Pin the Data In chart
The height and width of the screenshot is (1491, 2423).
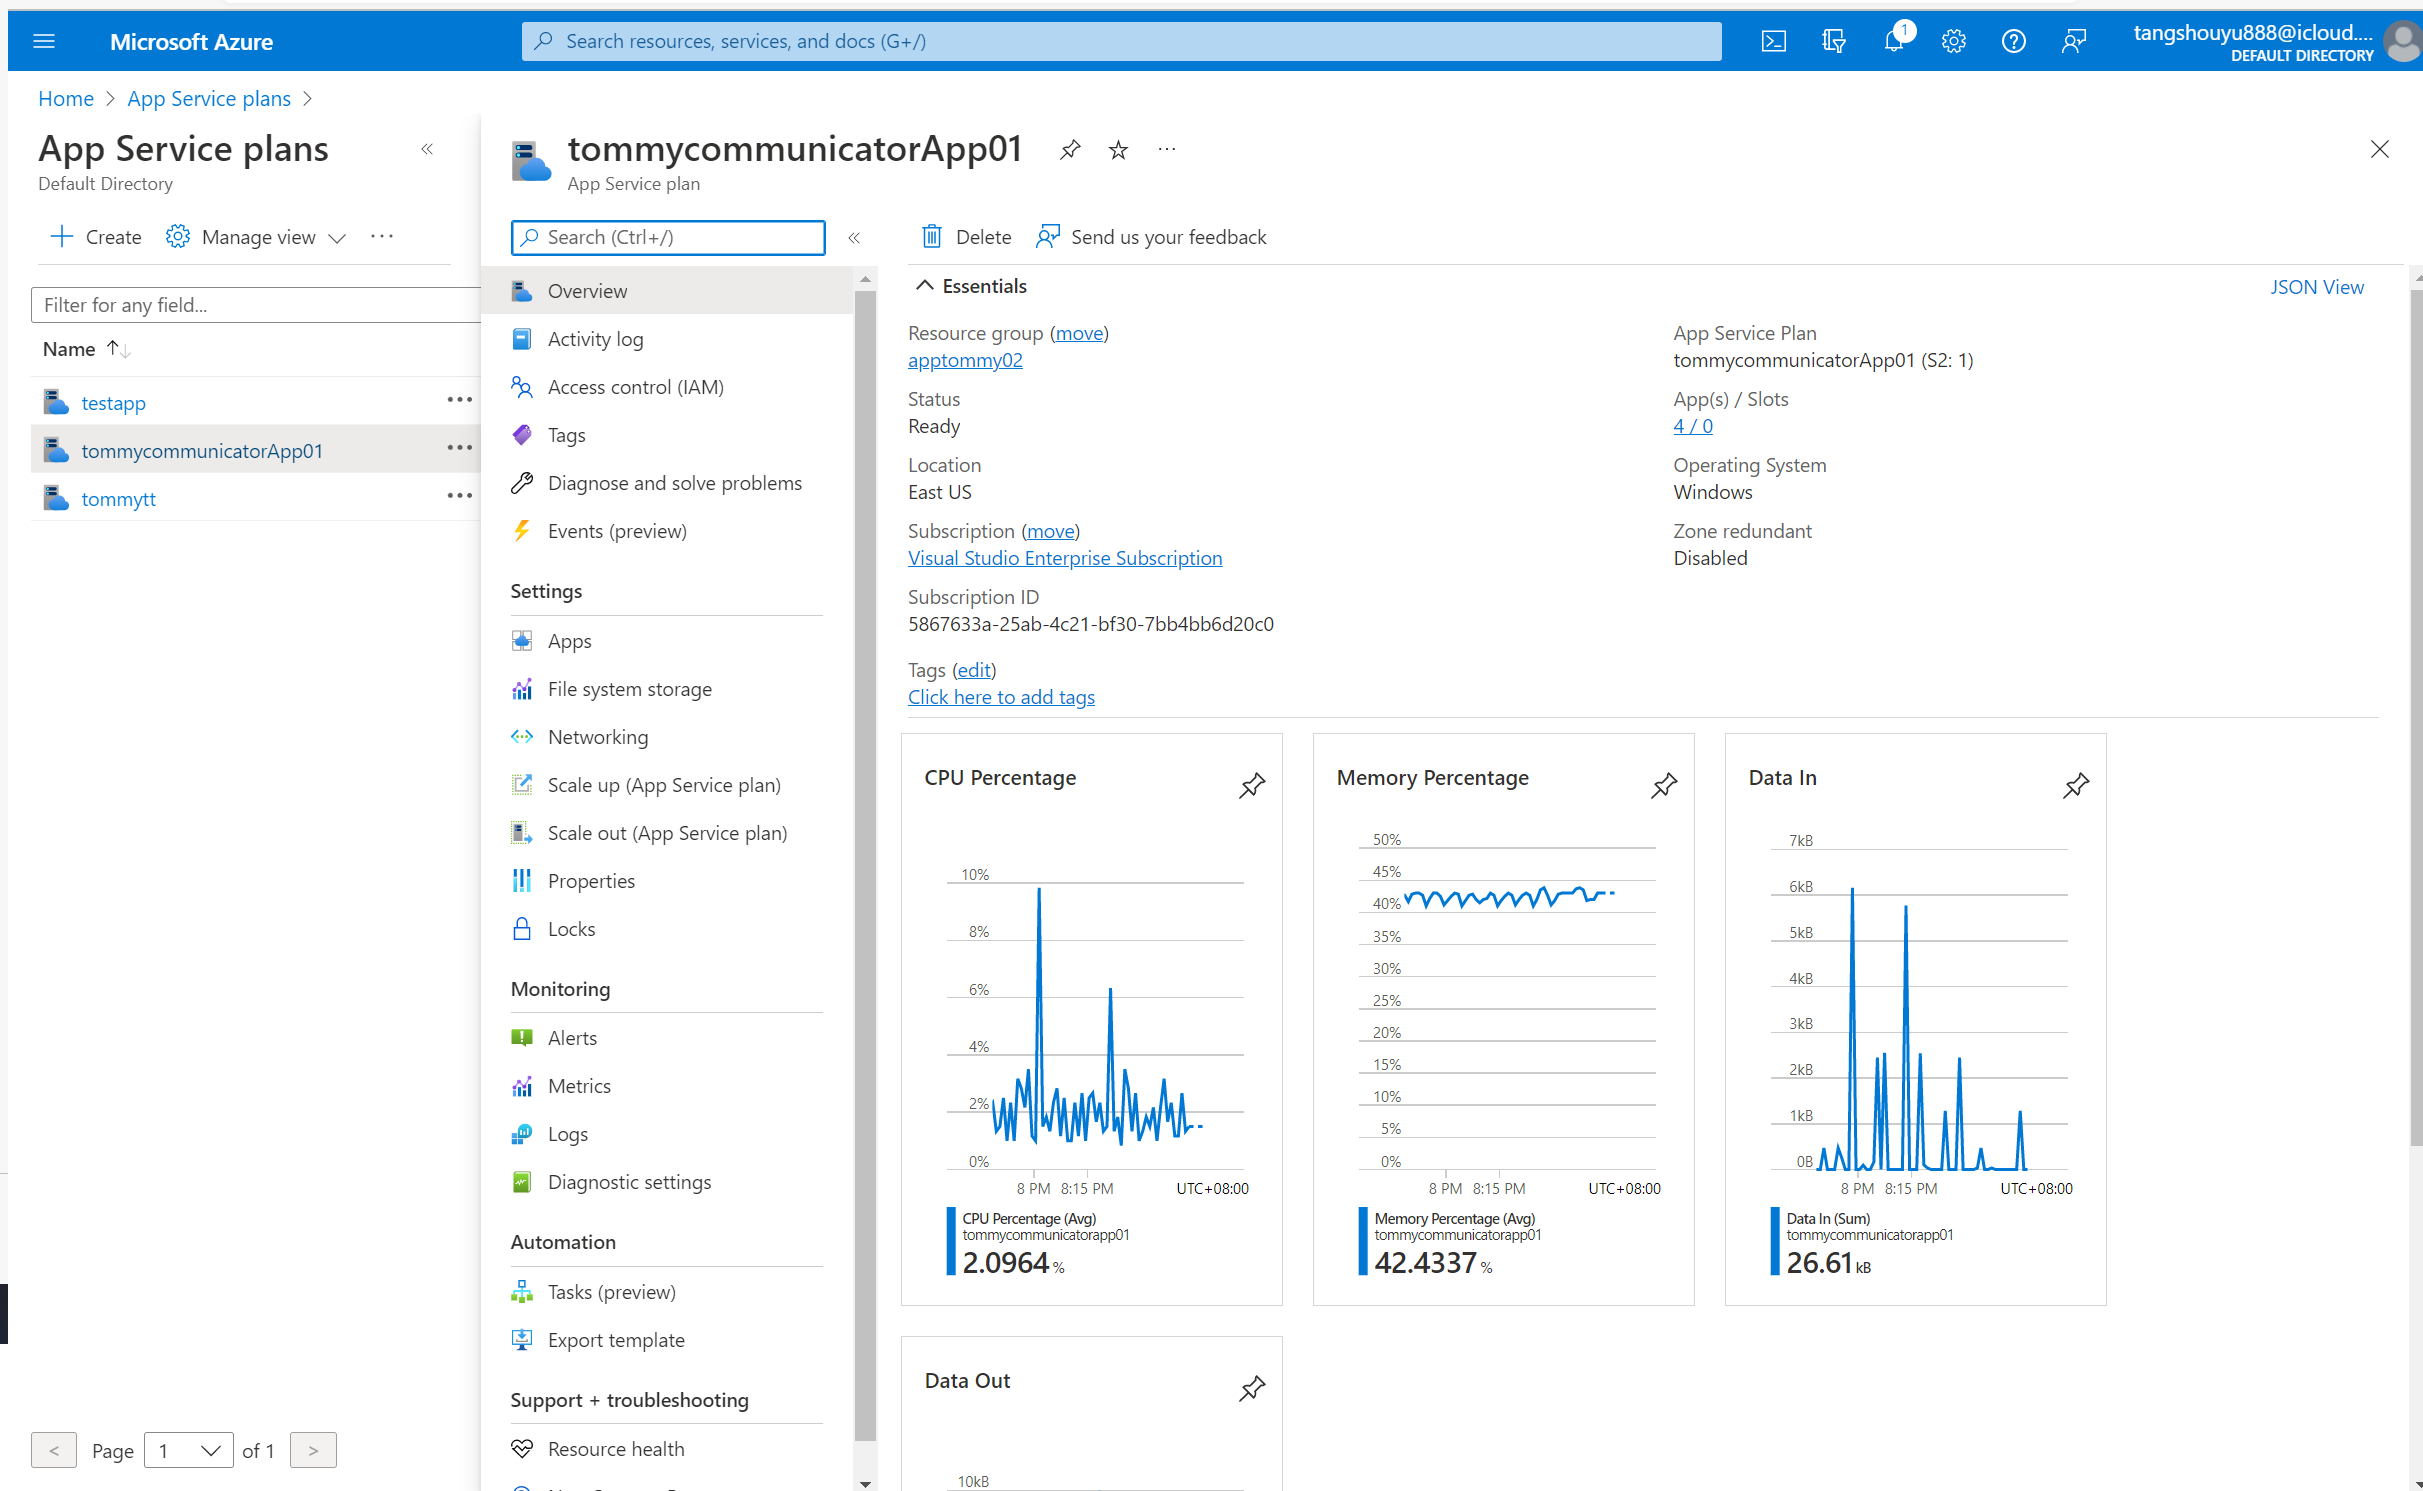(2075, 786)
